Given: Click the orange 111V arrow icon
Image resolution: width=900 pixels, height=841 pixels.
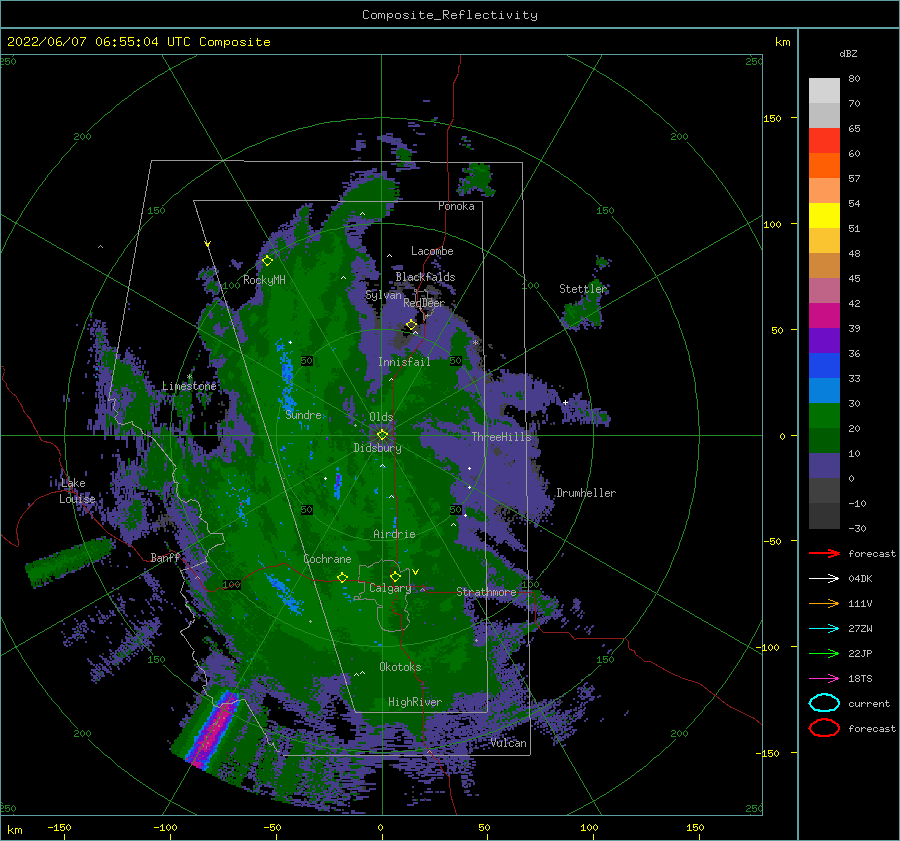Looking at the screenshot, I should (x=824, y=603).
